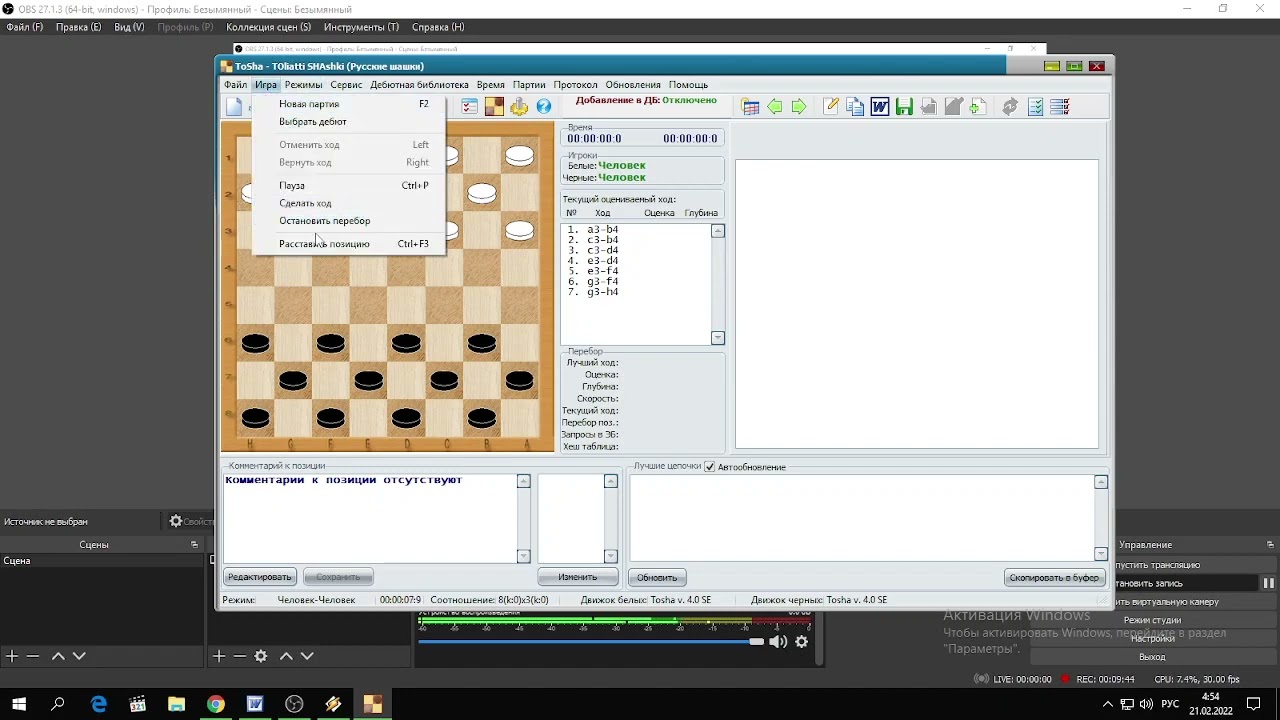Click the new game page icon in Tosha toolbar
1280x720 pixels.
[234, 107]
